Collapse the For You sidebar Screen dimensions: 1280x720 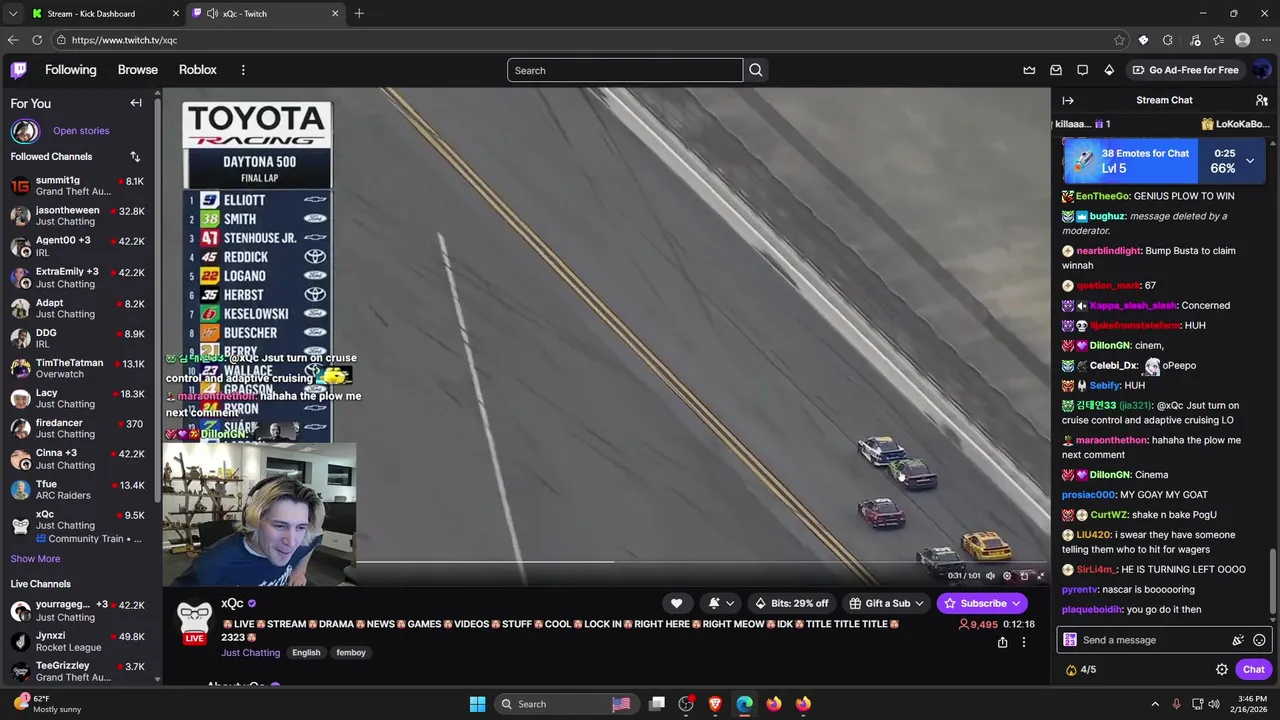coord(136,103)
